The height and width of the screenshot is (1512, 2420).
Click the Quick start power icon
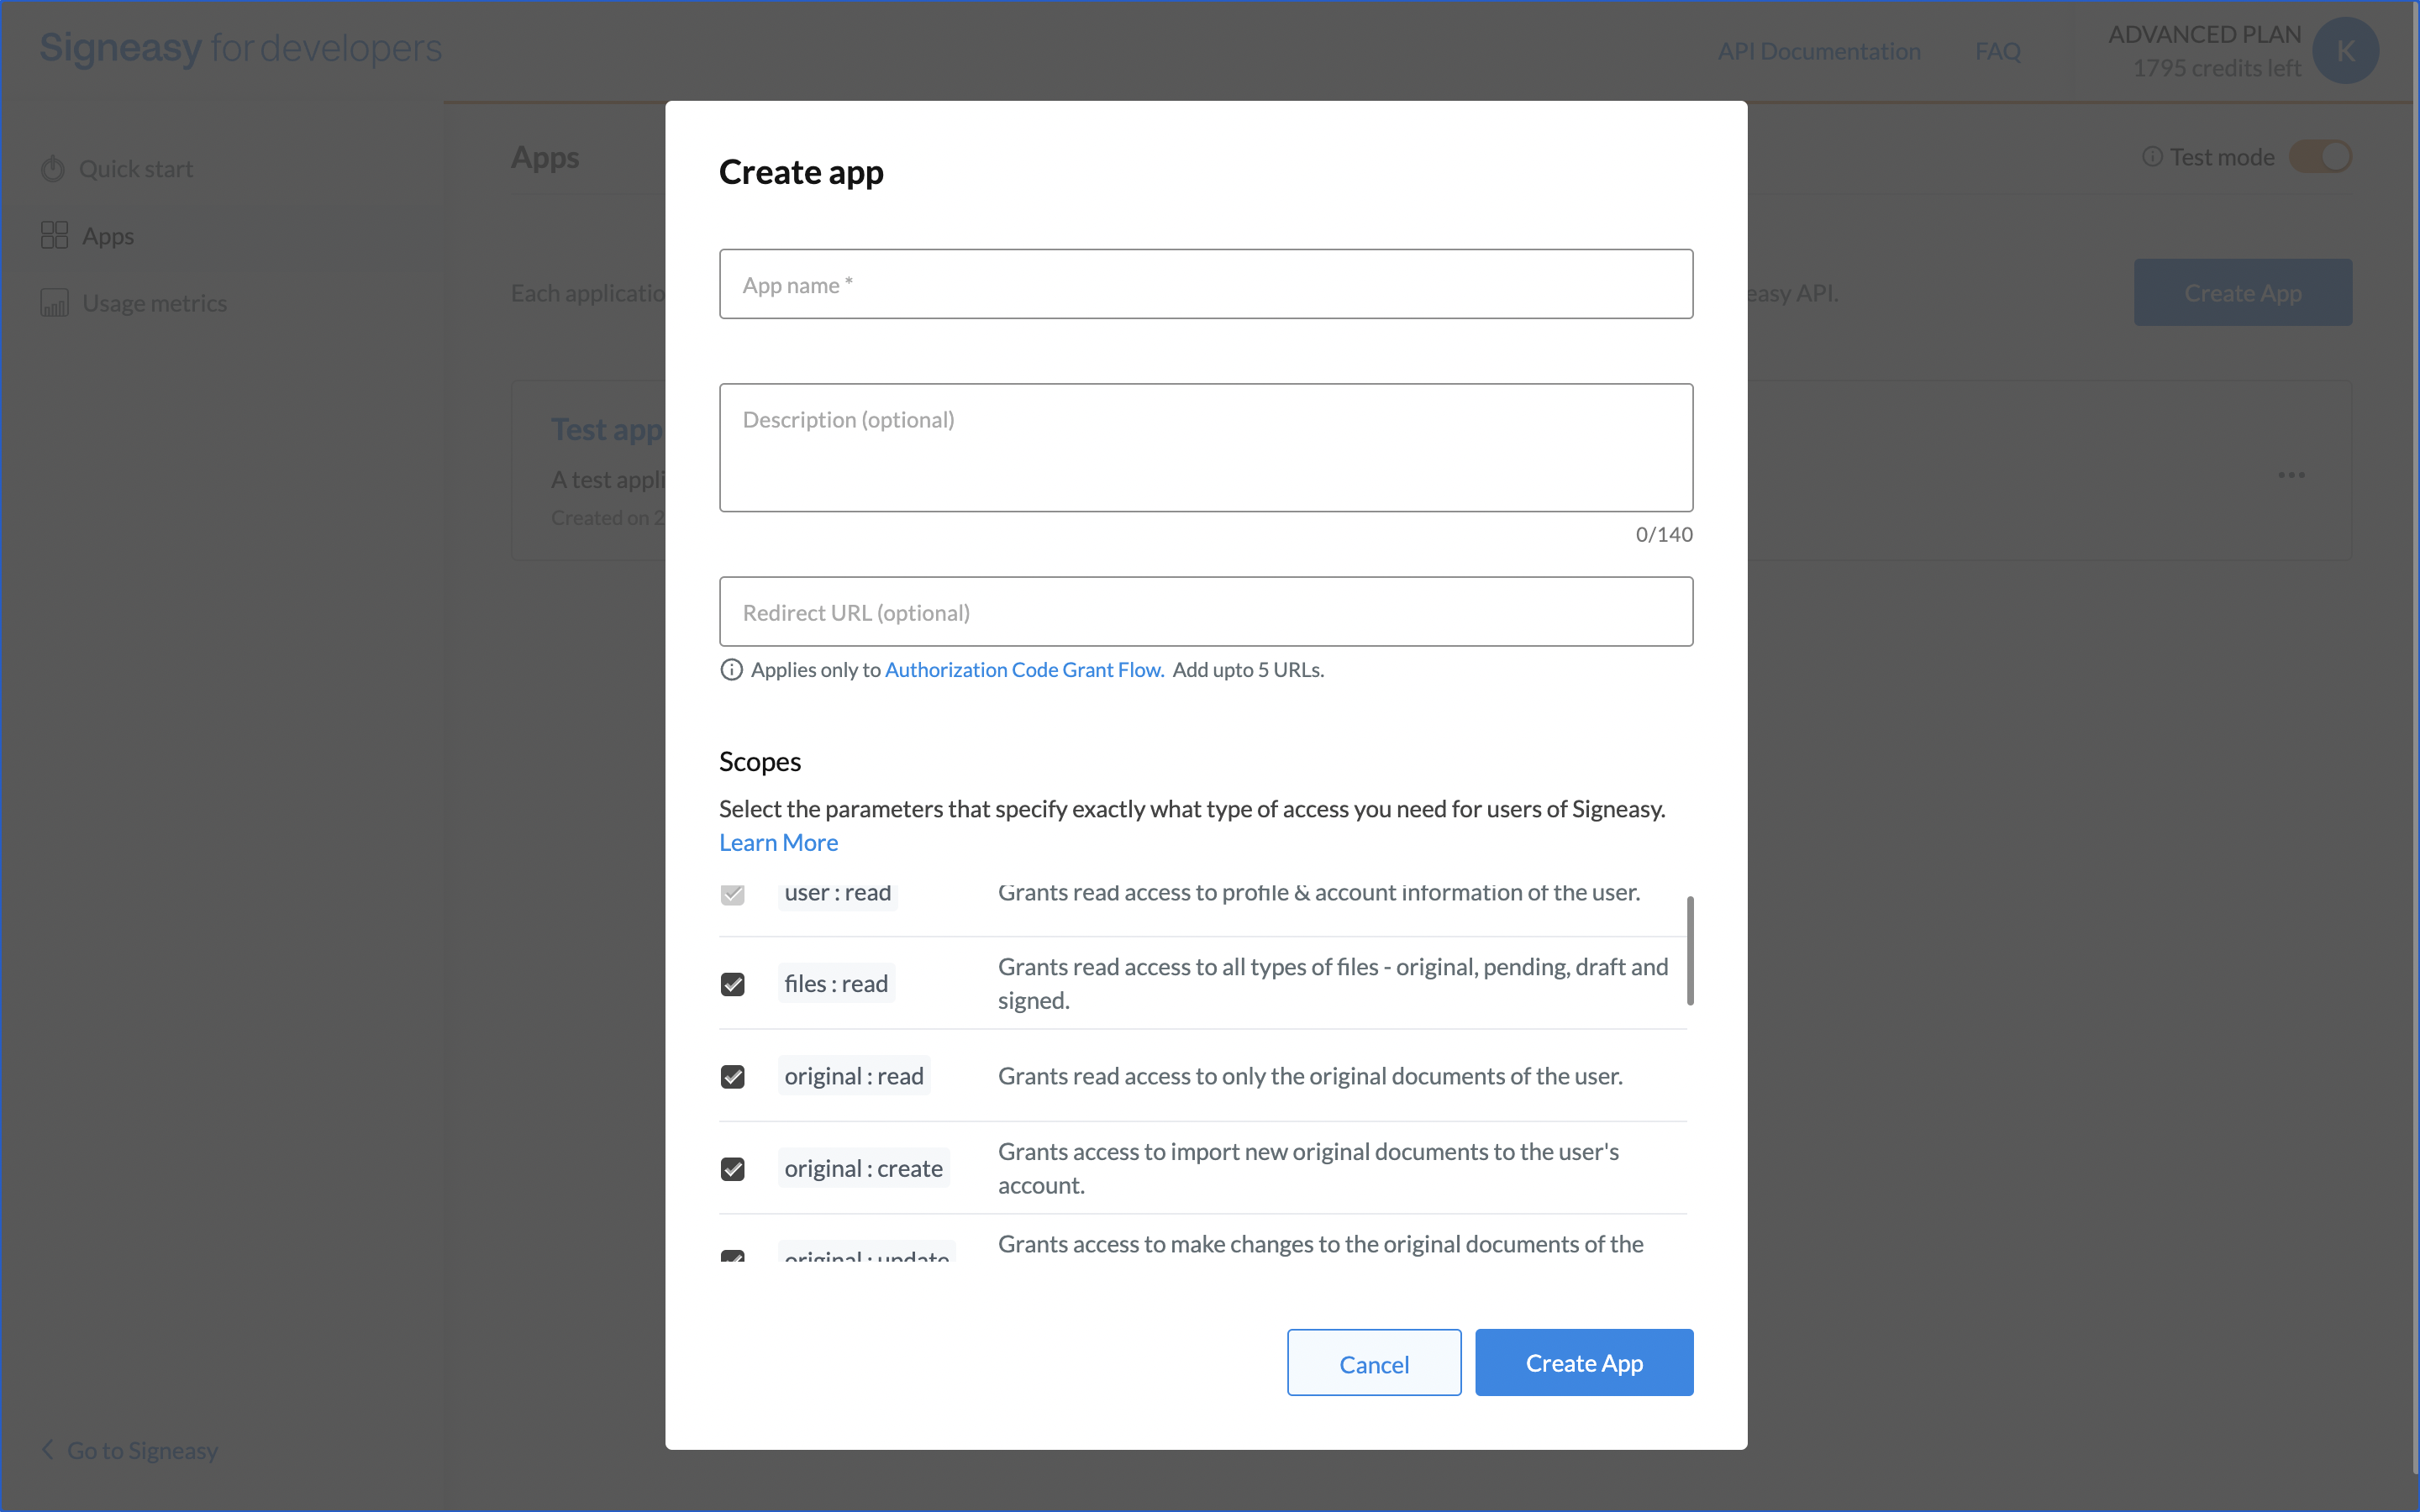53,169
